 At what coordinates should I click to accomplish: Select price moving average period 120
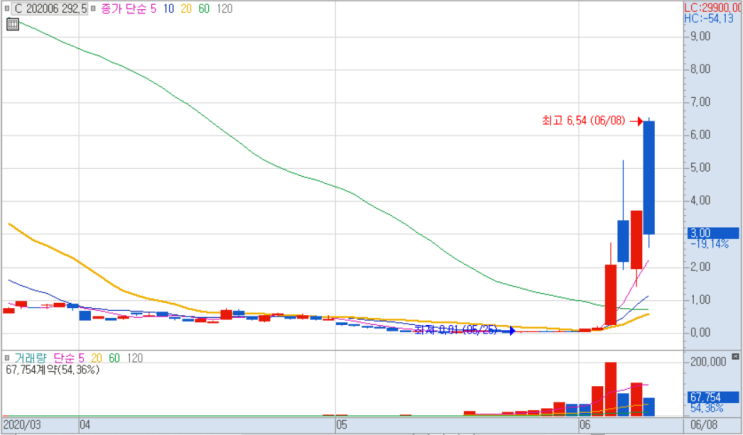(x=225, y=9)
